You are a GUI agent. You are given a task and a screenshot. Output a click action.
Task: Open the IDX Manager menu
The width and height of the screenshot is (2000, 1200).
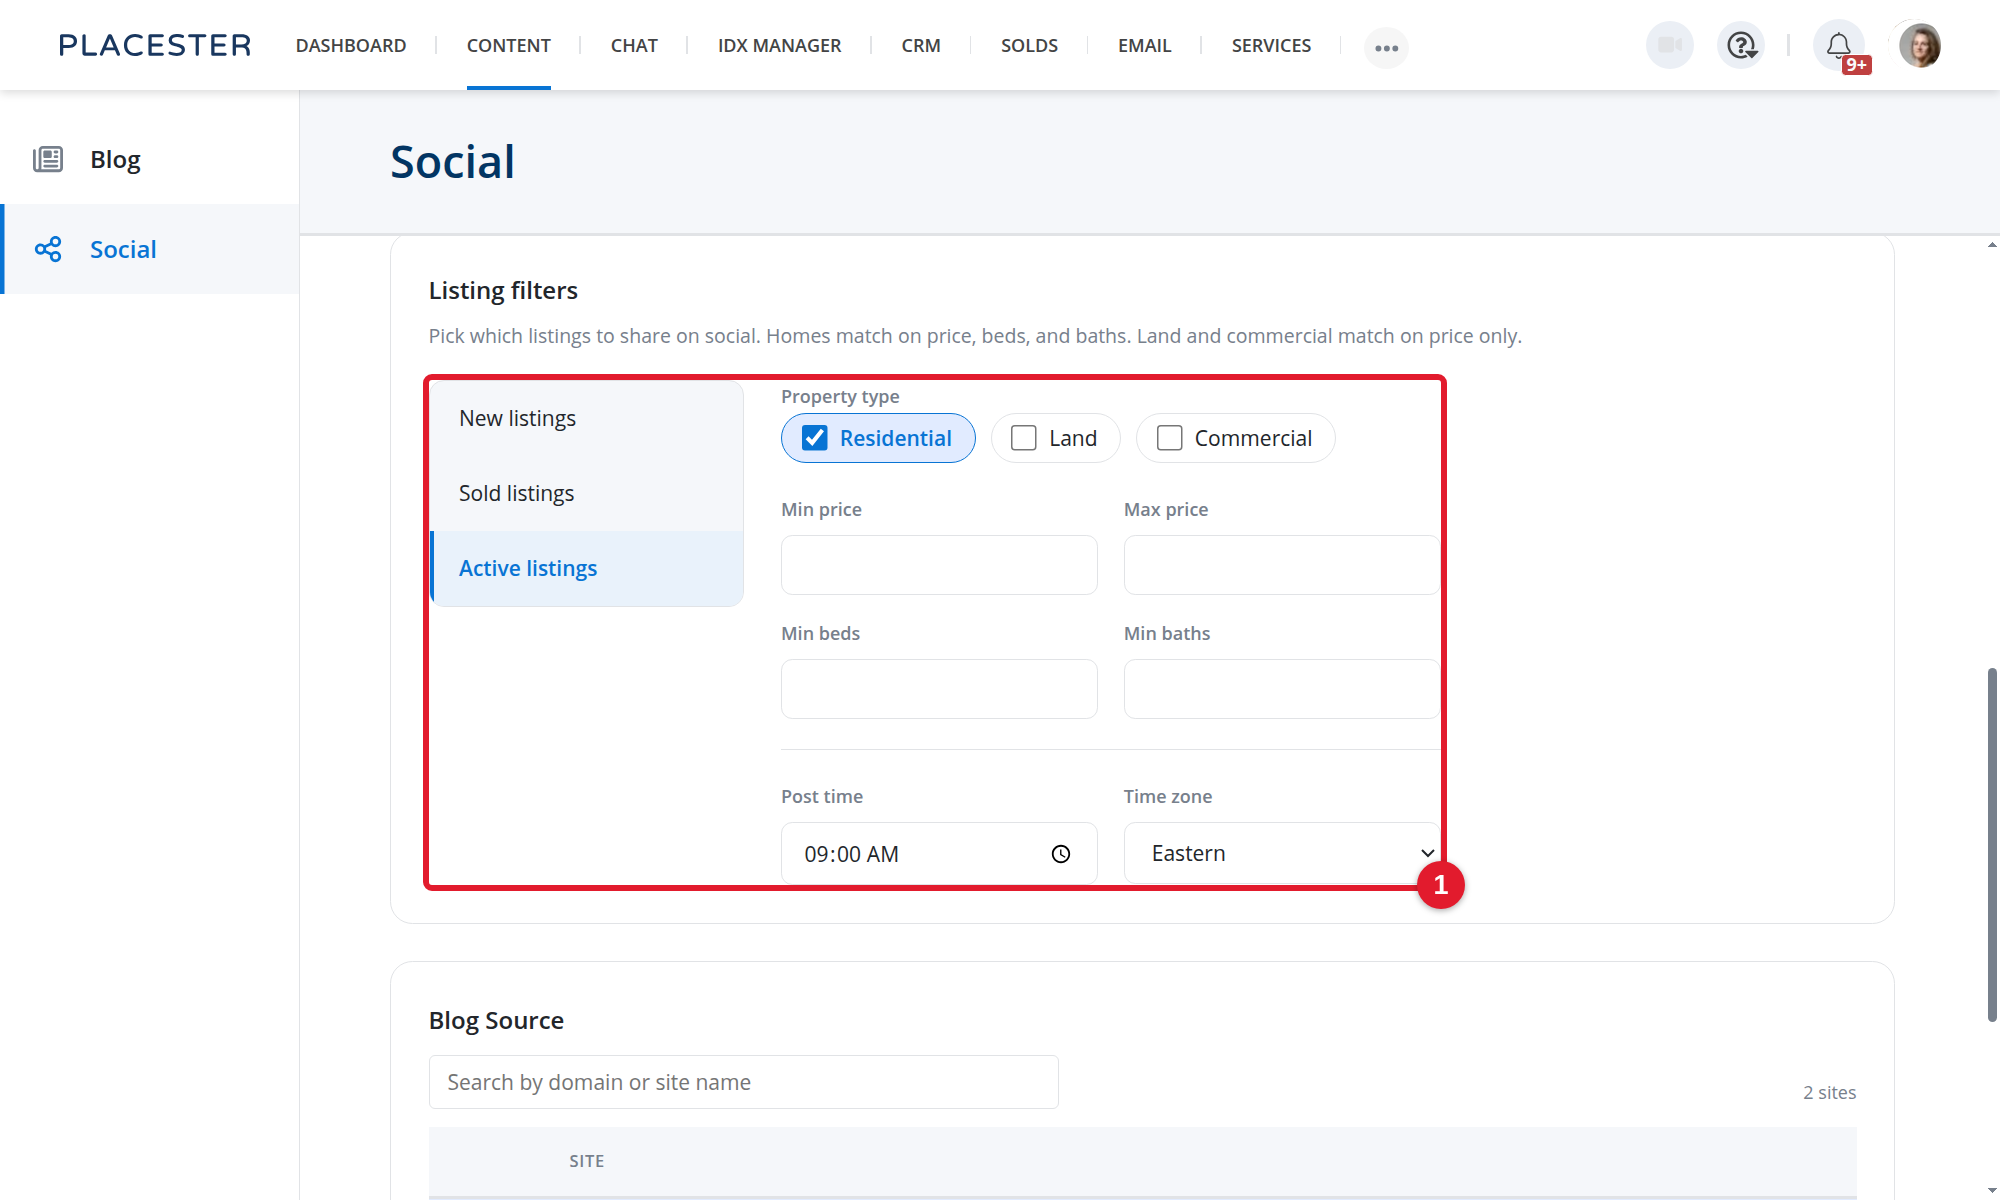[x=780, y=45]
